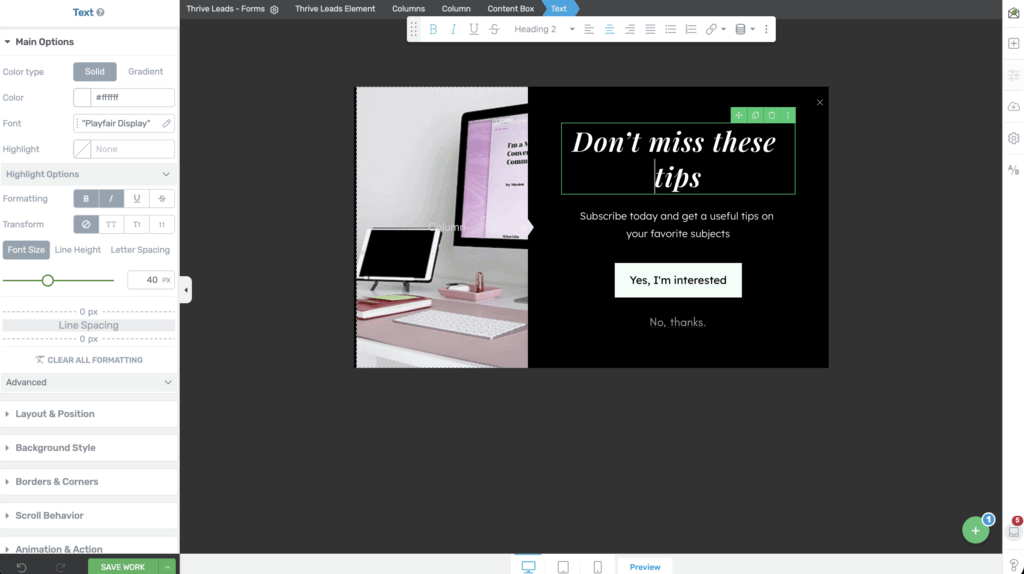Open the Heading 2 style dropdown

point(544,29)
